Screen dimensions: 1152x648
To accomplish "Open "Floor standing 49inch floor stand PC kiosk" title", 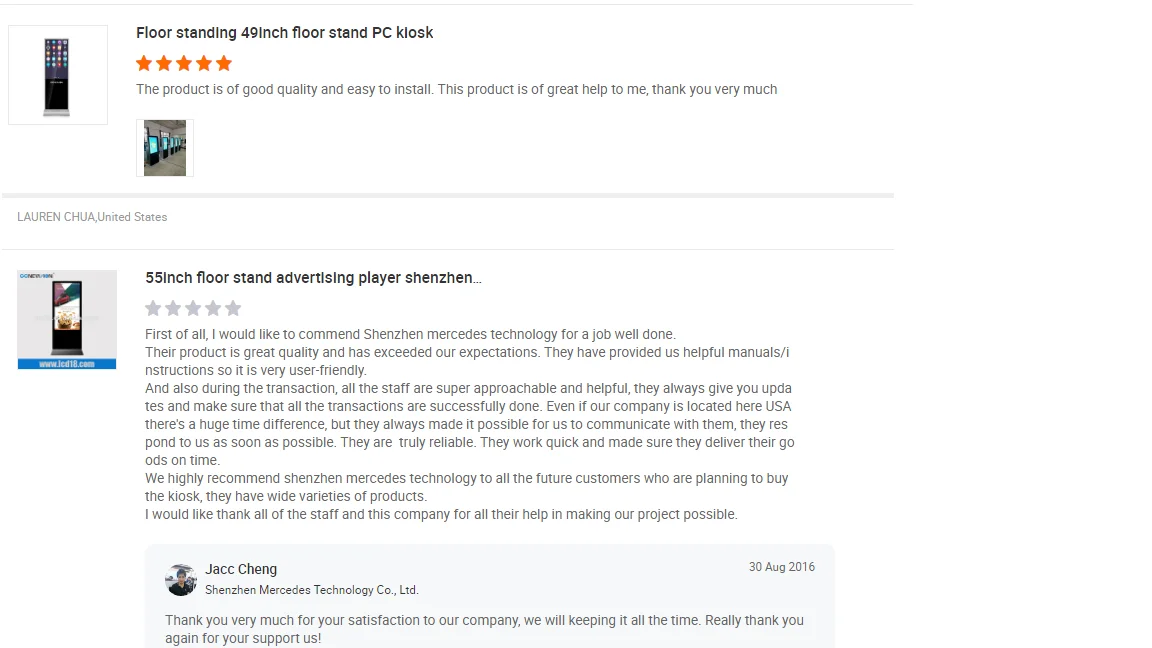I will (x=284, y=33).
